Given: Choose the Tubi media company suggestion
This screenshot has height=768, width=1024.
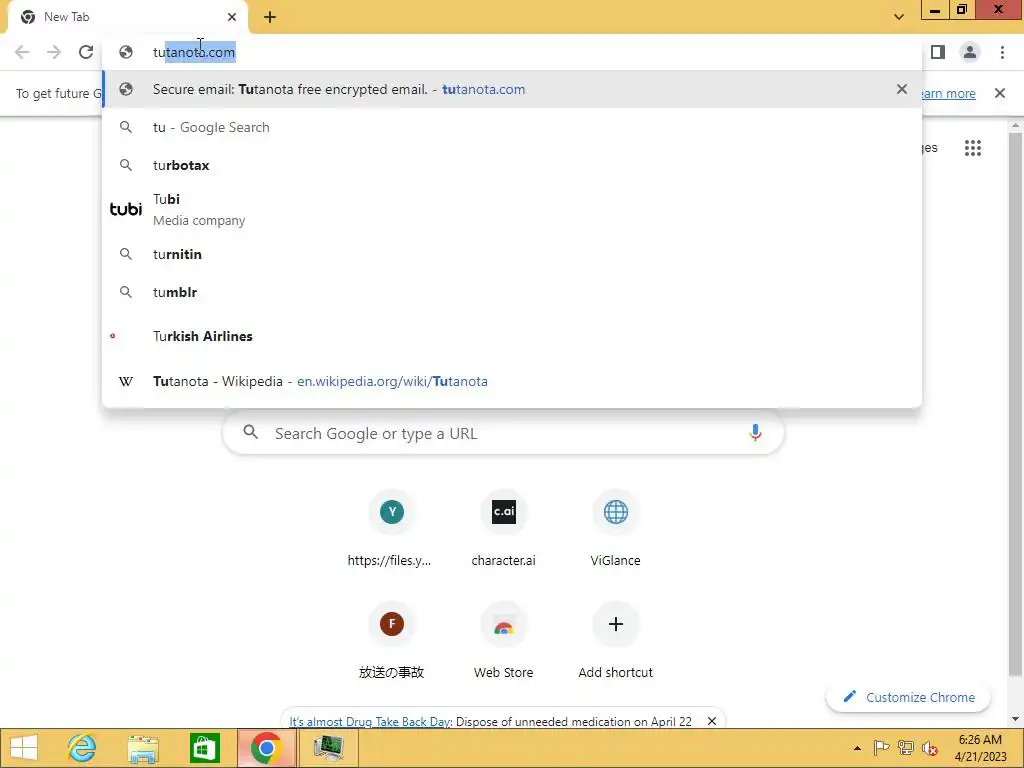Looking at the screenshot, I should point(512,210).
